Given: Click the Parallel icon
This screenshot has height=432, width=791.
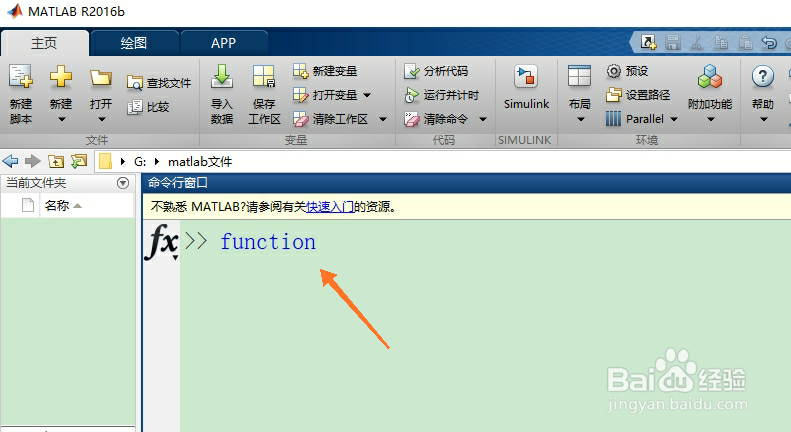Looking at the screenshot, I should (613, 119).
